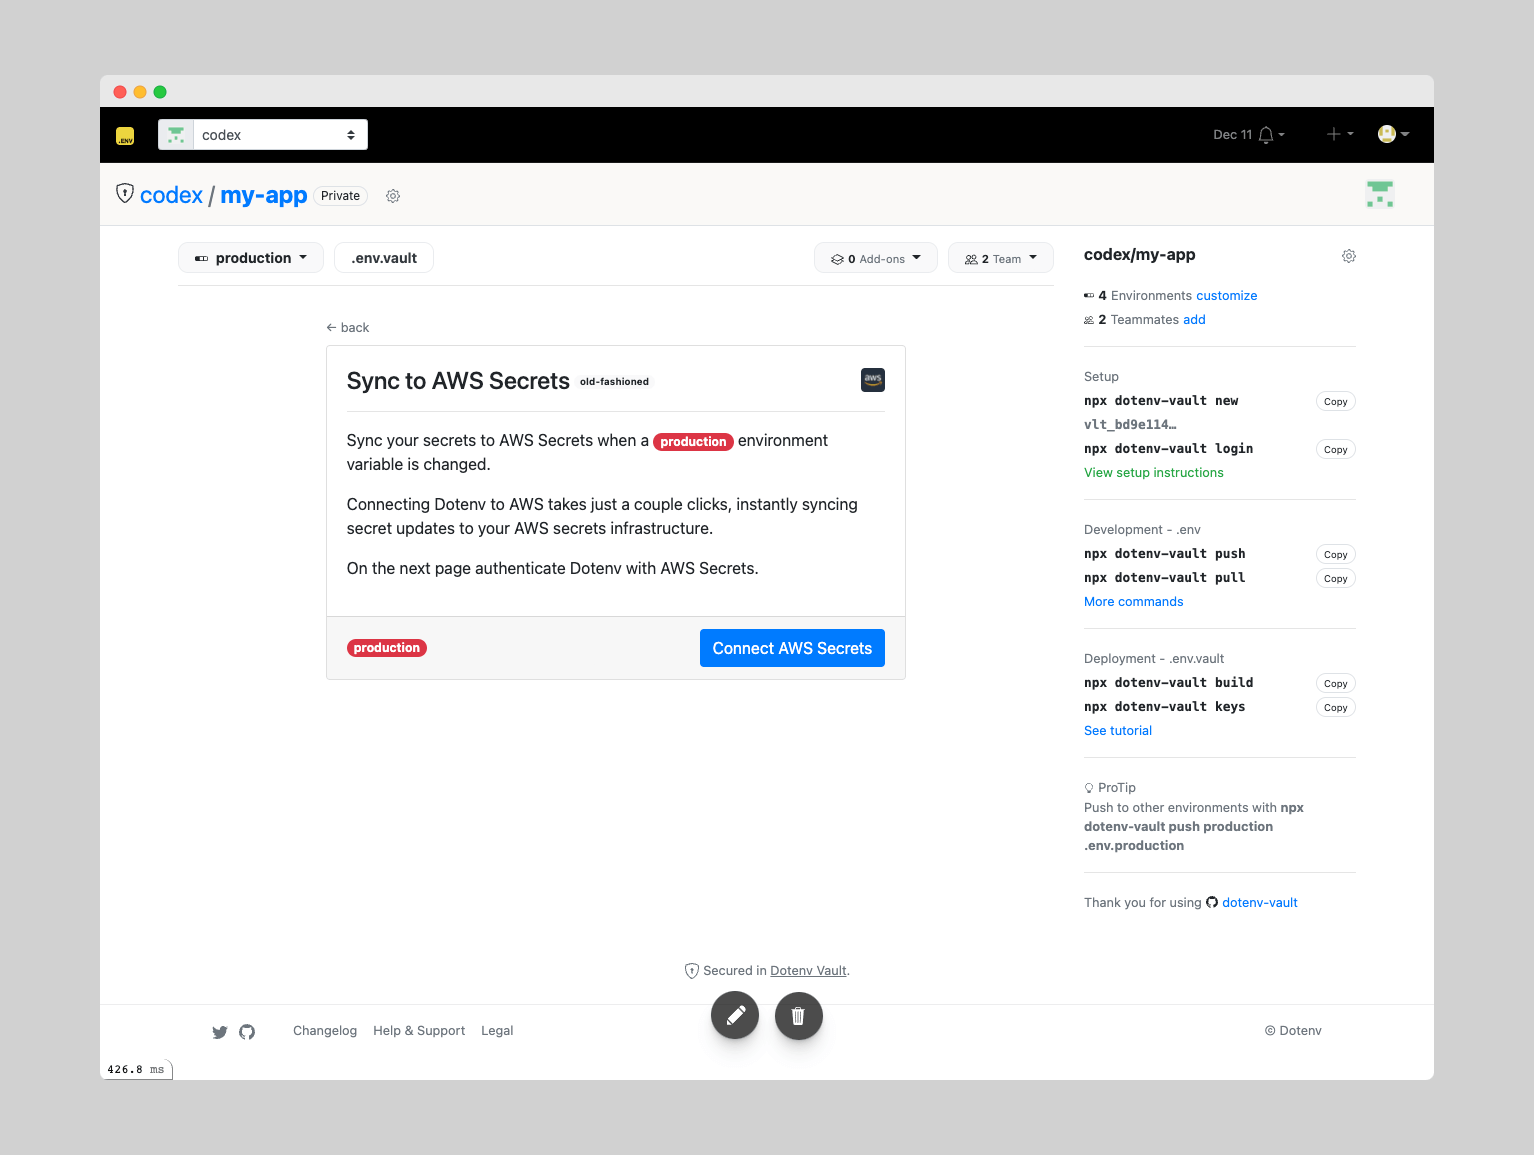Viewport: 1534px width, 1155px height.
Task: Open the More commands link
Action: point(1134,601)
